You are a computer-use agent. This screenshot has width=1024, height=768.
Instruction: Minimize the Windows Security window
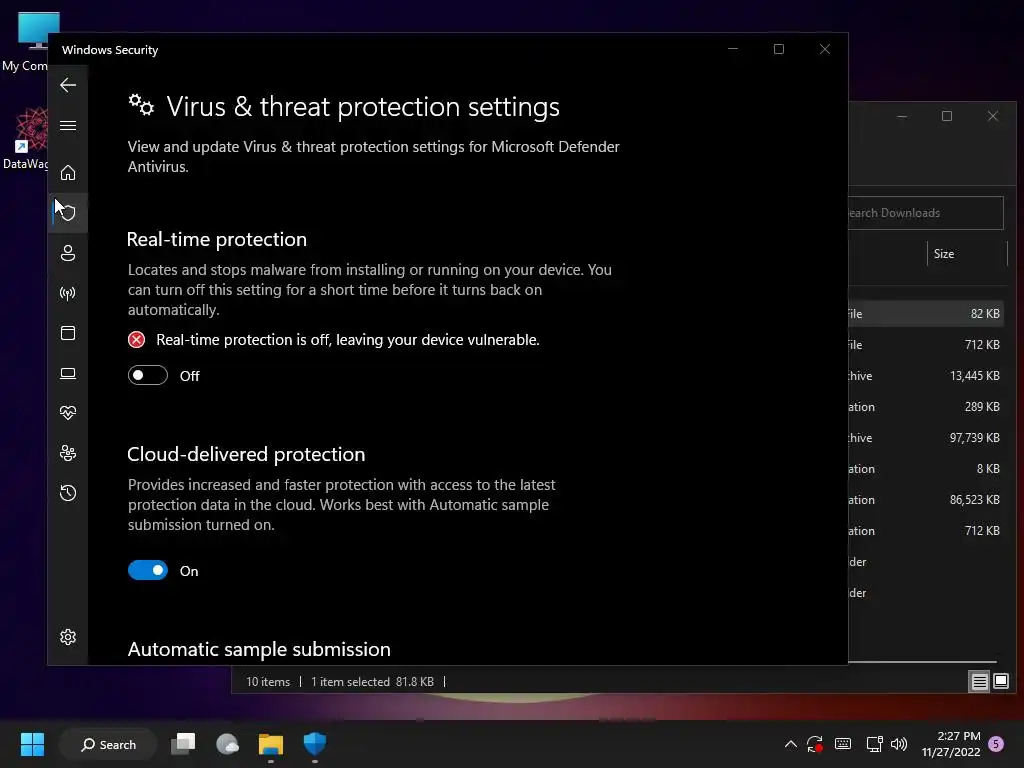click(733, 49)
